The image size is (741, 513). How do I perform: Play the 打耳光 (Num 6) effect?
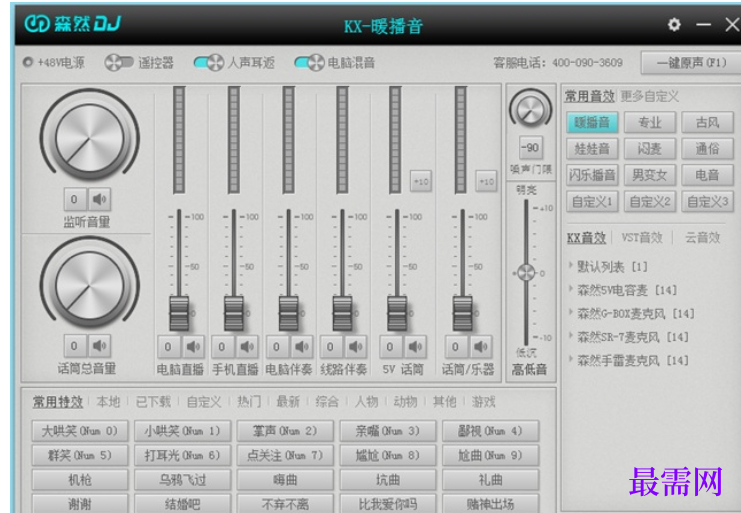tap(182, 455)
